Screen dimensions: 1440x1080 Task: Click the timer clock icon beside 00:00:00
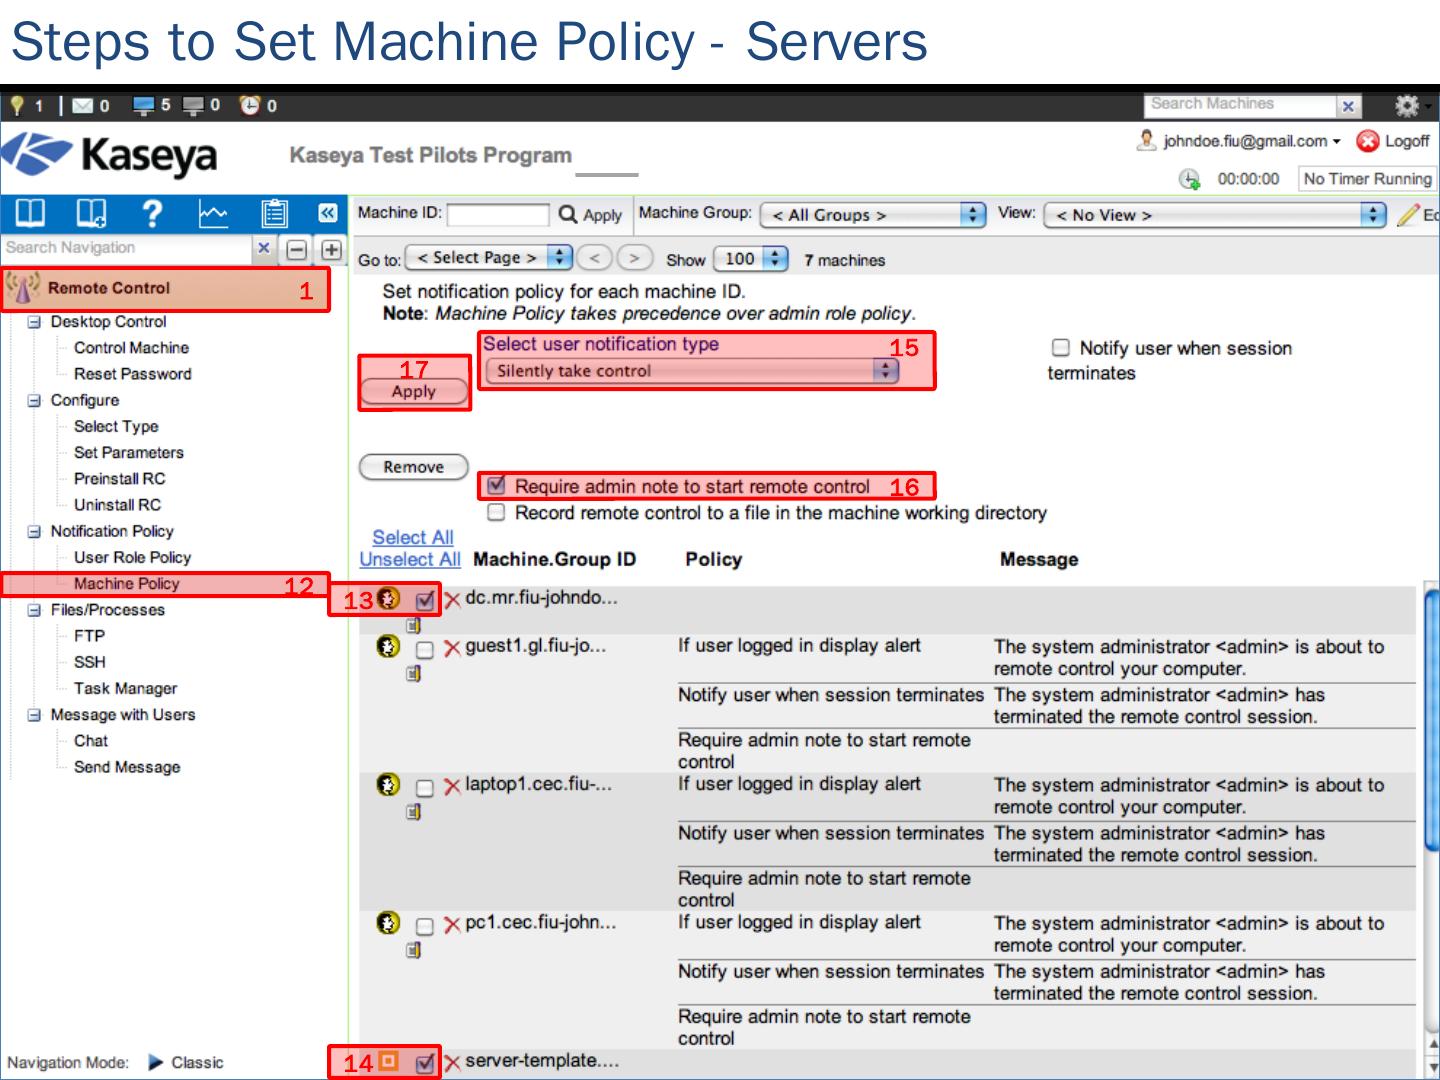pos(1189,179)
